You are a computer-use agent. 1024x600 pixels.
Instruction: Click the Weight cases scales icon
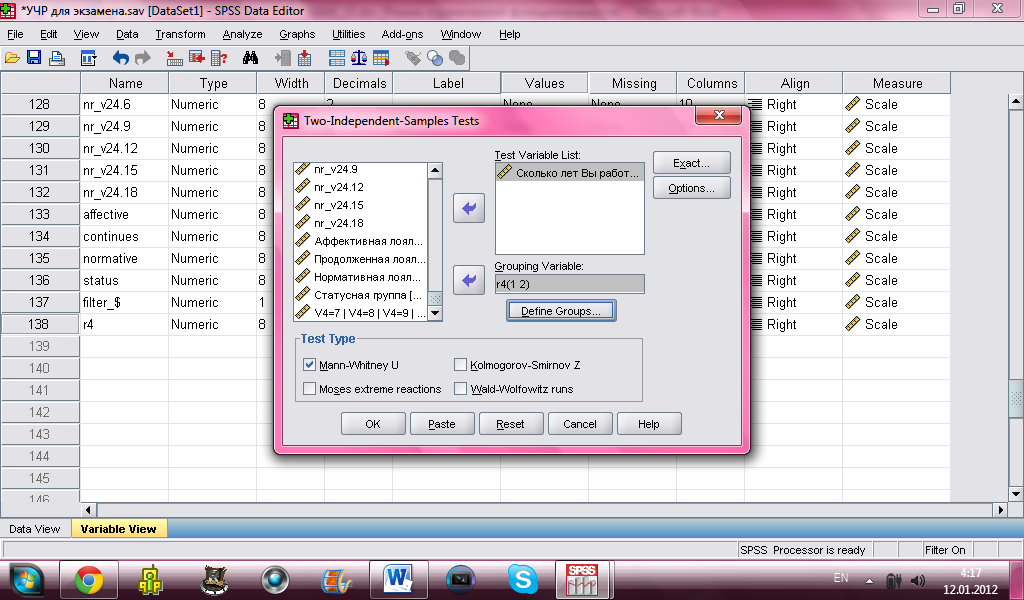point(359,58)
